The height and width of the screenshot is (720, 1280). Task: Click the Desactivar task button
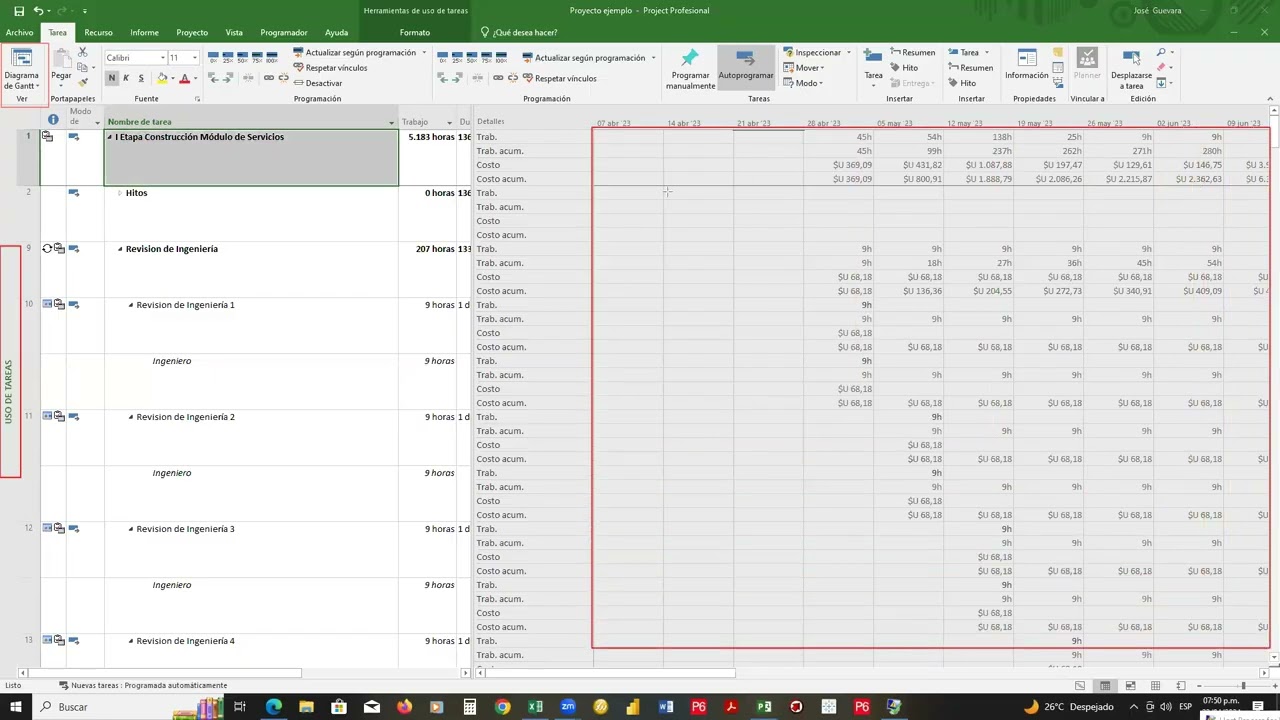[x=317, y=83]
